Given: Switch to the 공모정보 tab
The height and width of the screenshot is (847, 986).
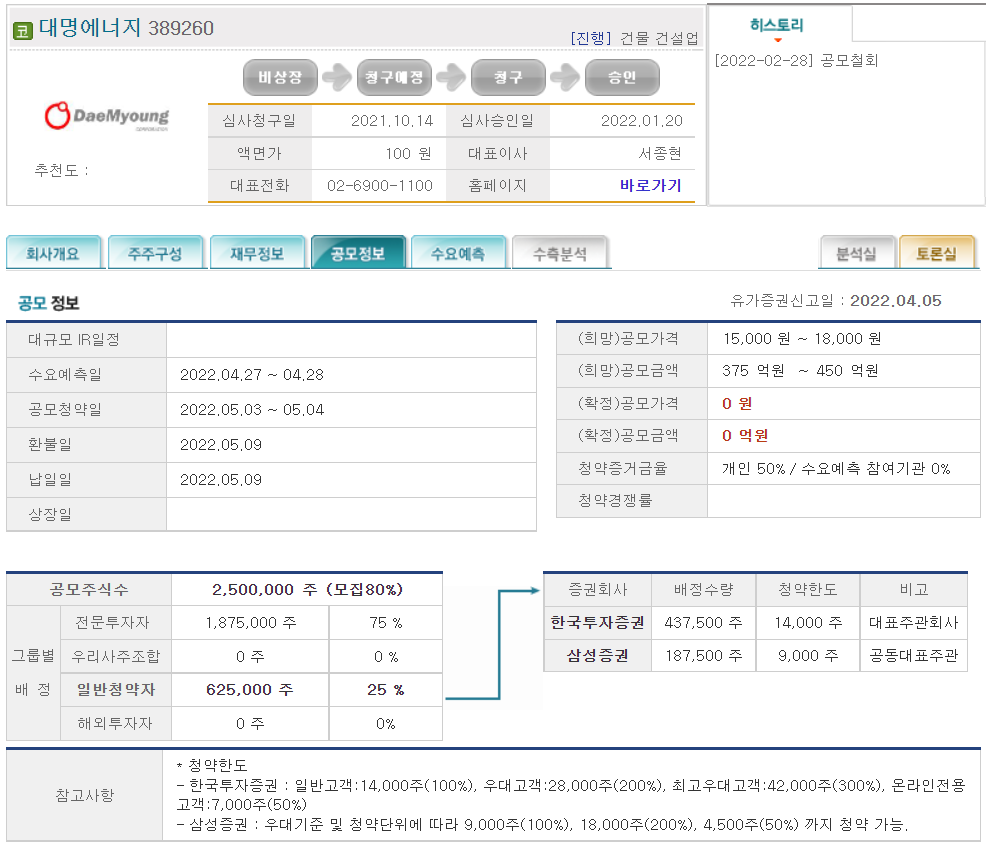Looking at the screenshot, I should pos(358,253).
